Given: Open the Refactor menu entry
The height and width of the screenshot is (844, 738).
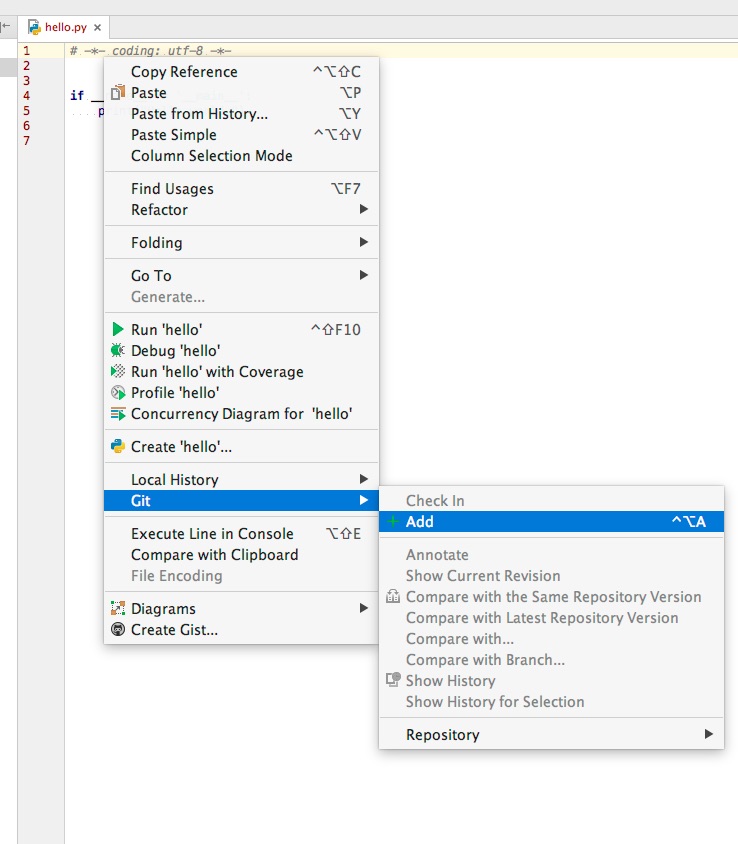Looking at the screenshot, I should coord(241,209).
